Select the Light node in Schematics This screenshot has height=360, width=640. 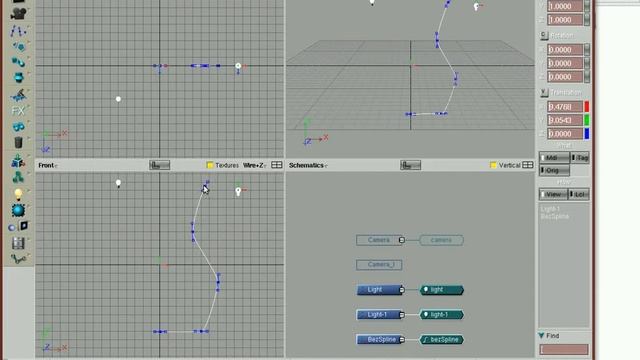tap(378, 290)
